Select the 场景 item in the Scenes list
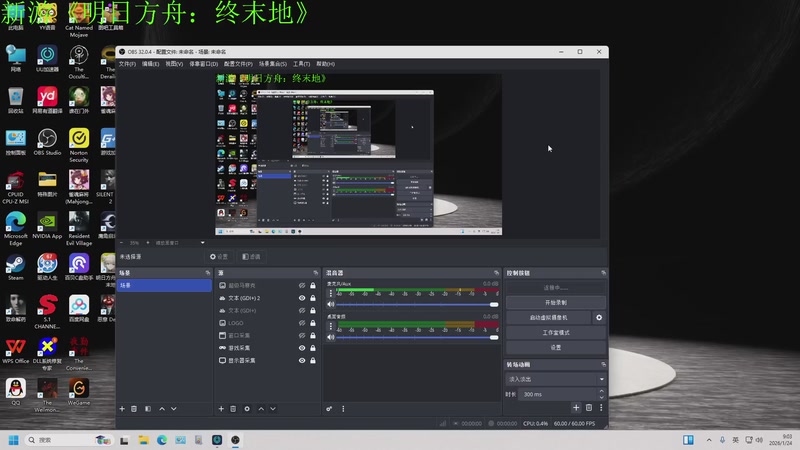The width and height of the screenshot is (800, 450). [164, 285]
